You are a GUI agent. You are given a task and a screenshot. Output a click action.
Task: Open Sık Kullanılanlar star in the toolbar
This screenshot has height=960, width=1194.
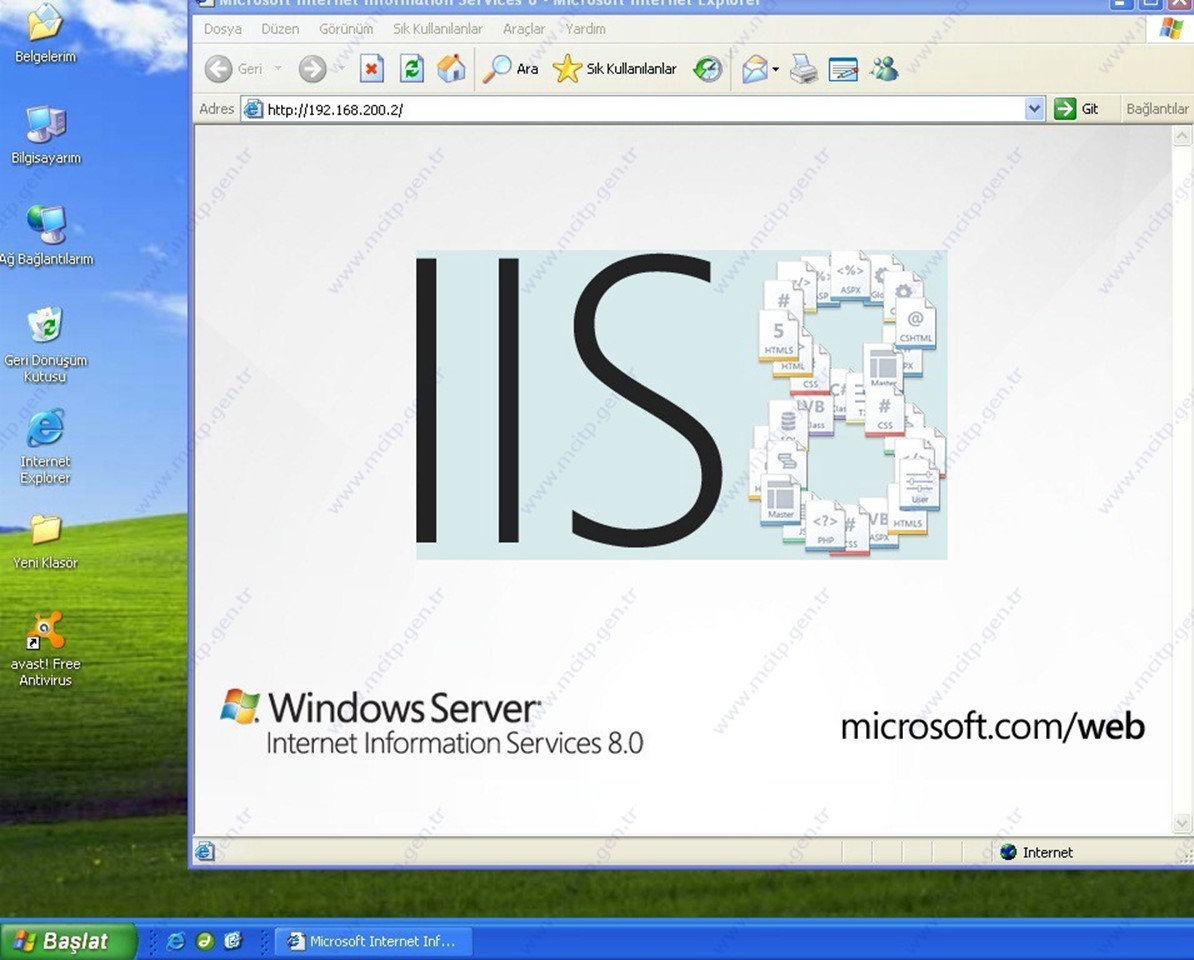point(615,69)
